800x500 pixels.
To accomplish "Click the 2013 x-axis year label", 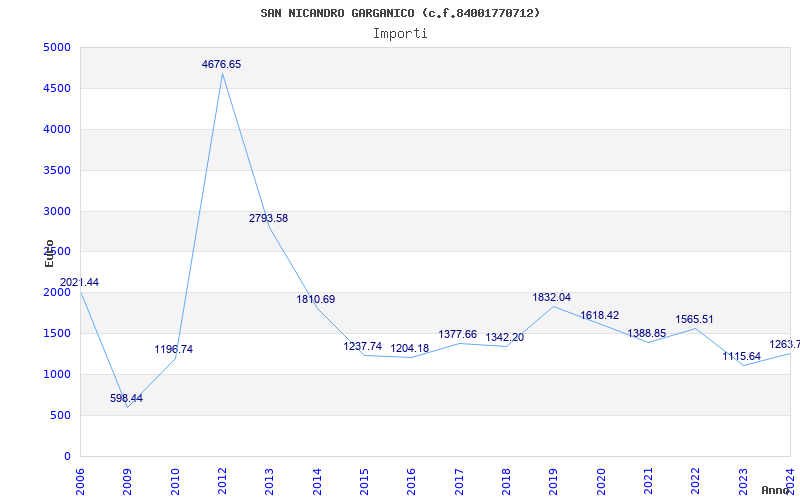I will pos(269,482).
